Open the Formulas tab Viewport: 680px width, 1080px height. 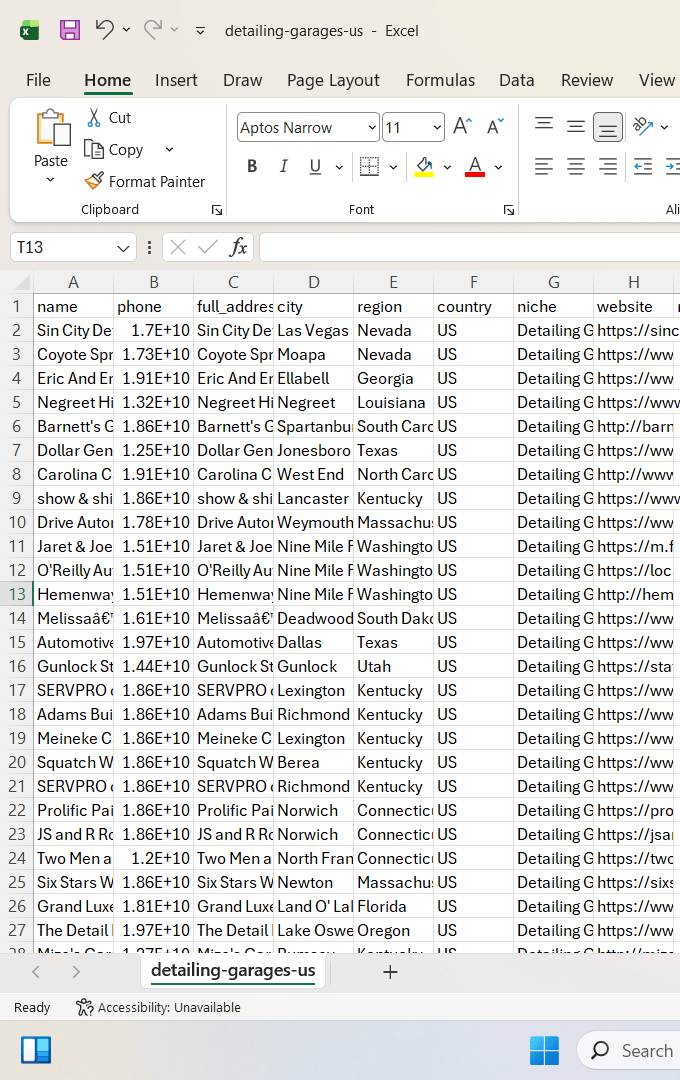(x=440, y=80)
